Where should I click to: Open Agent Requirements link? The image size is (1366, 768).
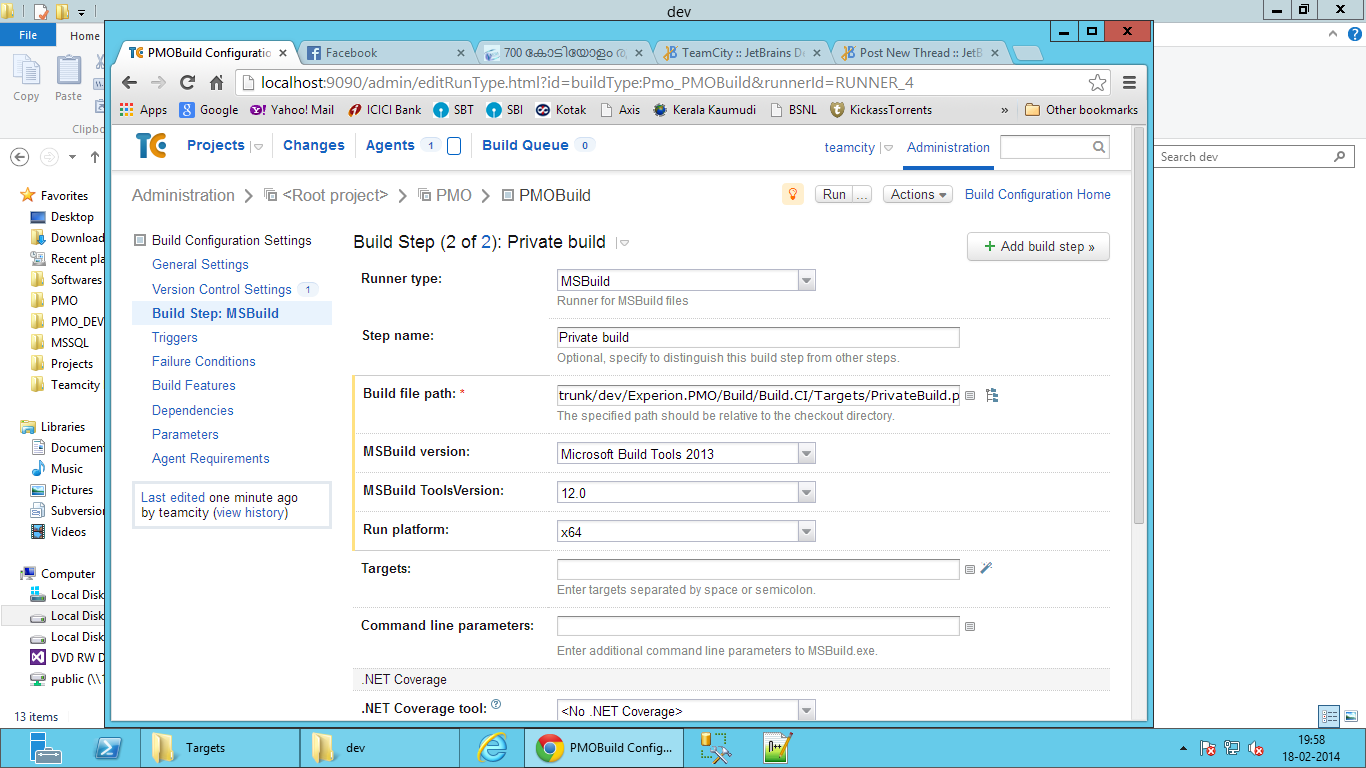click(211, 459)
